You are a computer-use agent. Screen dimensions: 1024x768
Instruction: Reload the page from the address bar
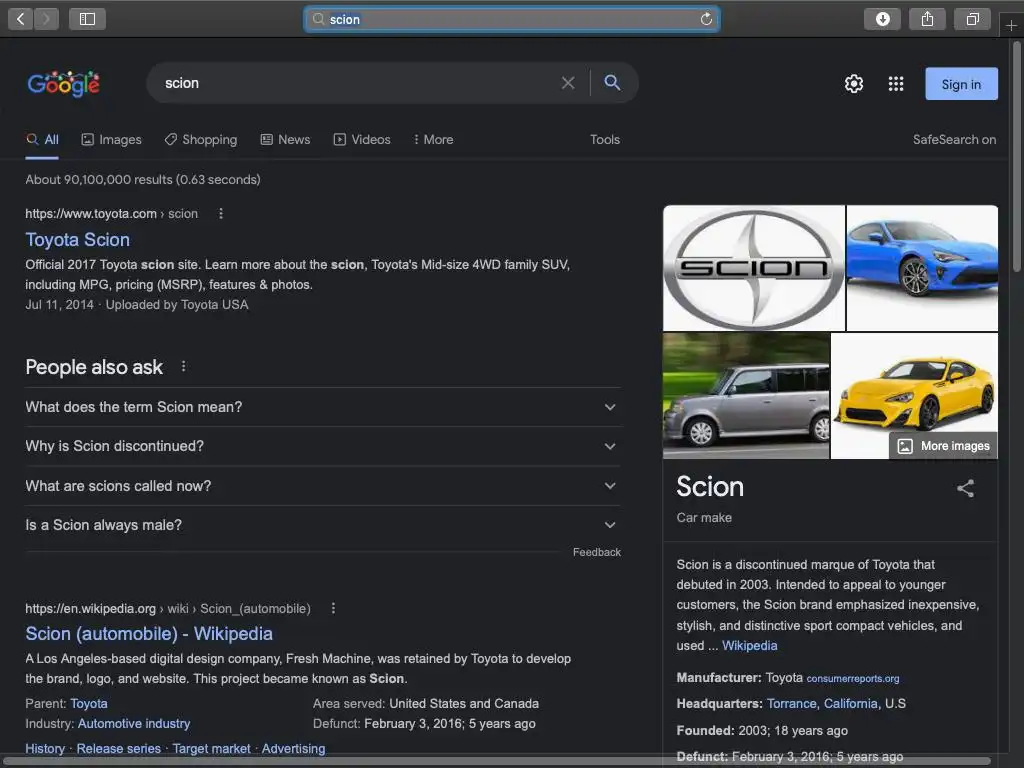point(706,19)
